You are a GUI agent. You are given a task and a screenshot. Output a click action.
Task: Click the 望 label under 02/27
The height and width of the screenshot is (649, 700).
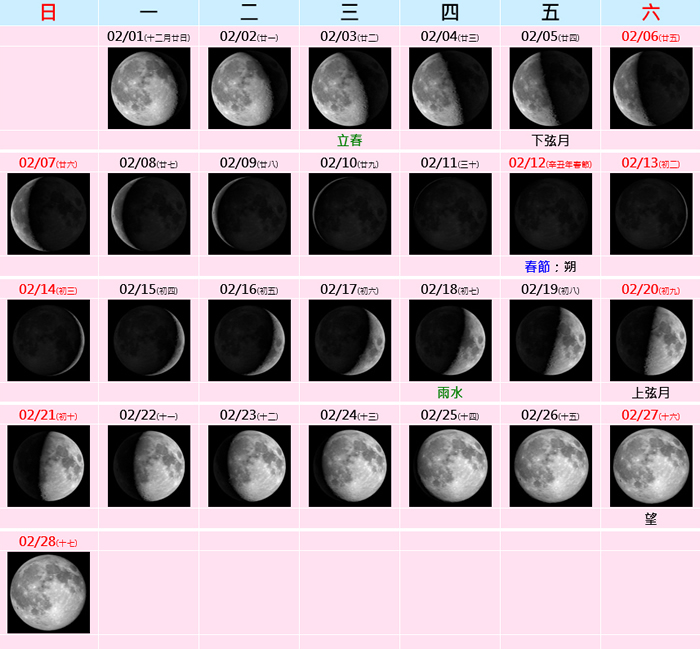(x=651, y=519)
